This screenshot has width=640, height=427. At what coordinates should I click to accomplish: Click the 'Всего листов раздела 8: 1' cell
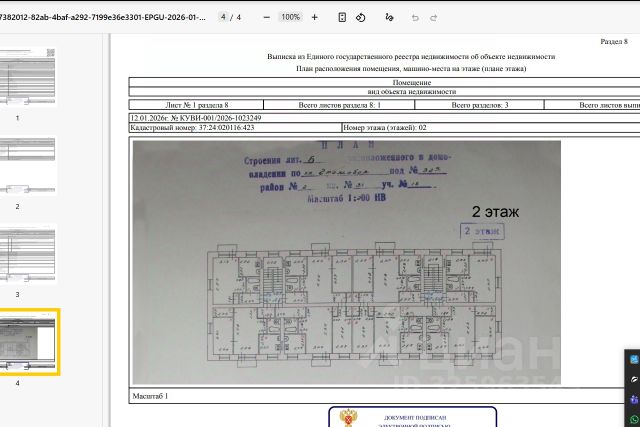(339, 105)
